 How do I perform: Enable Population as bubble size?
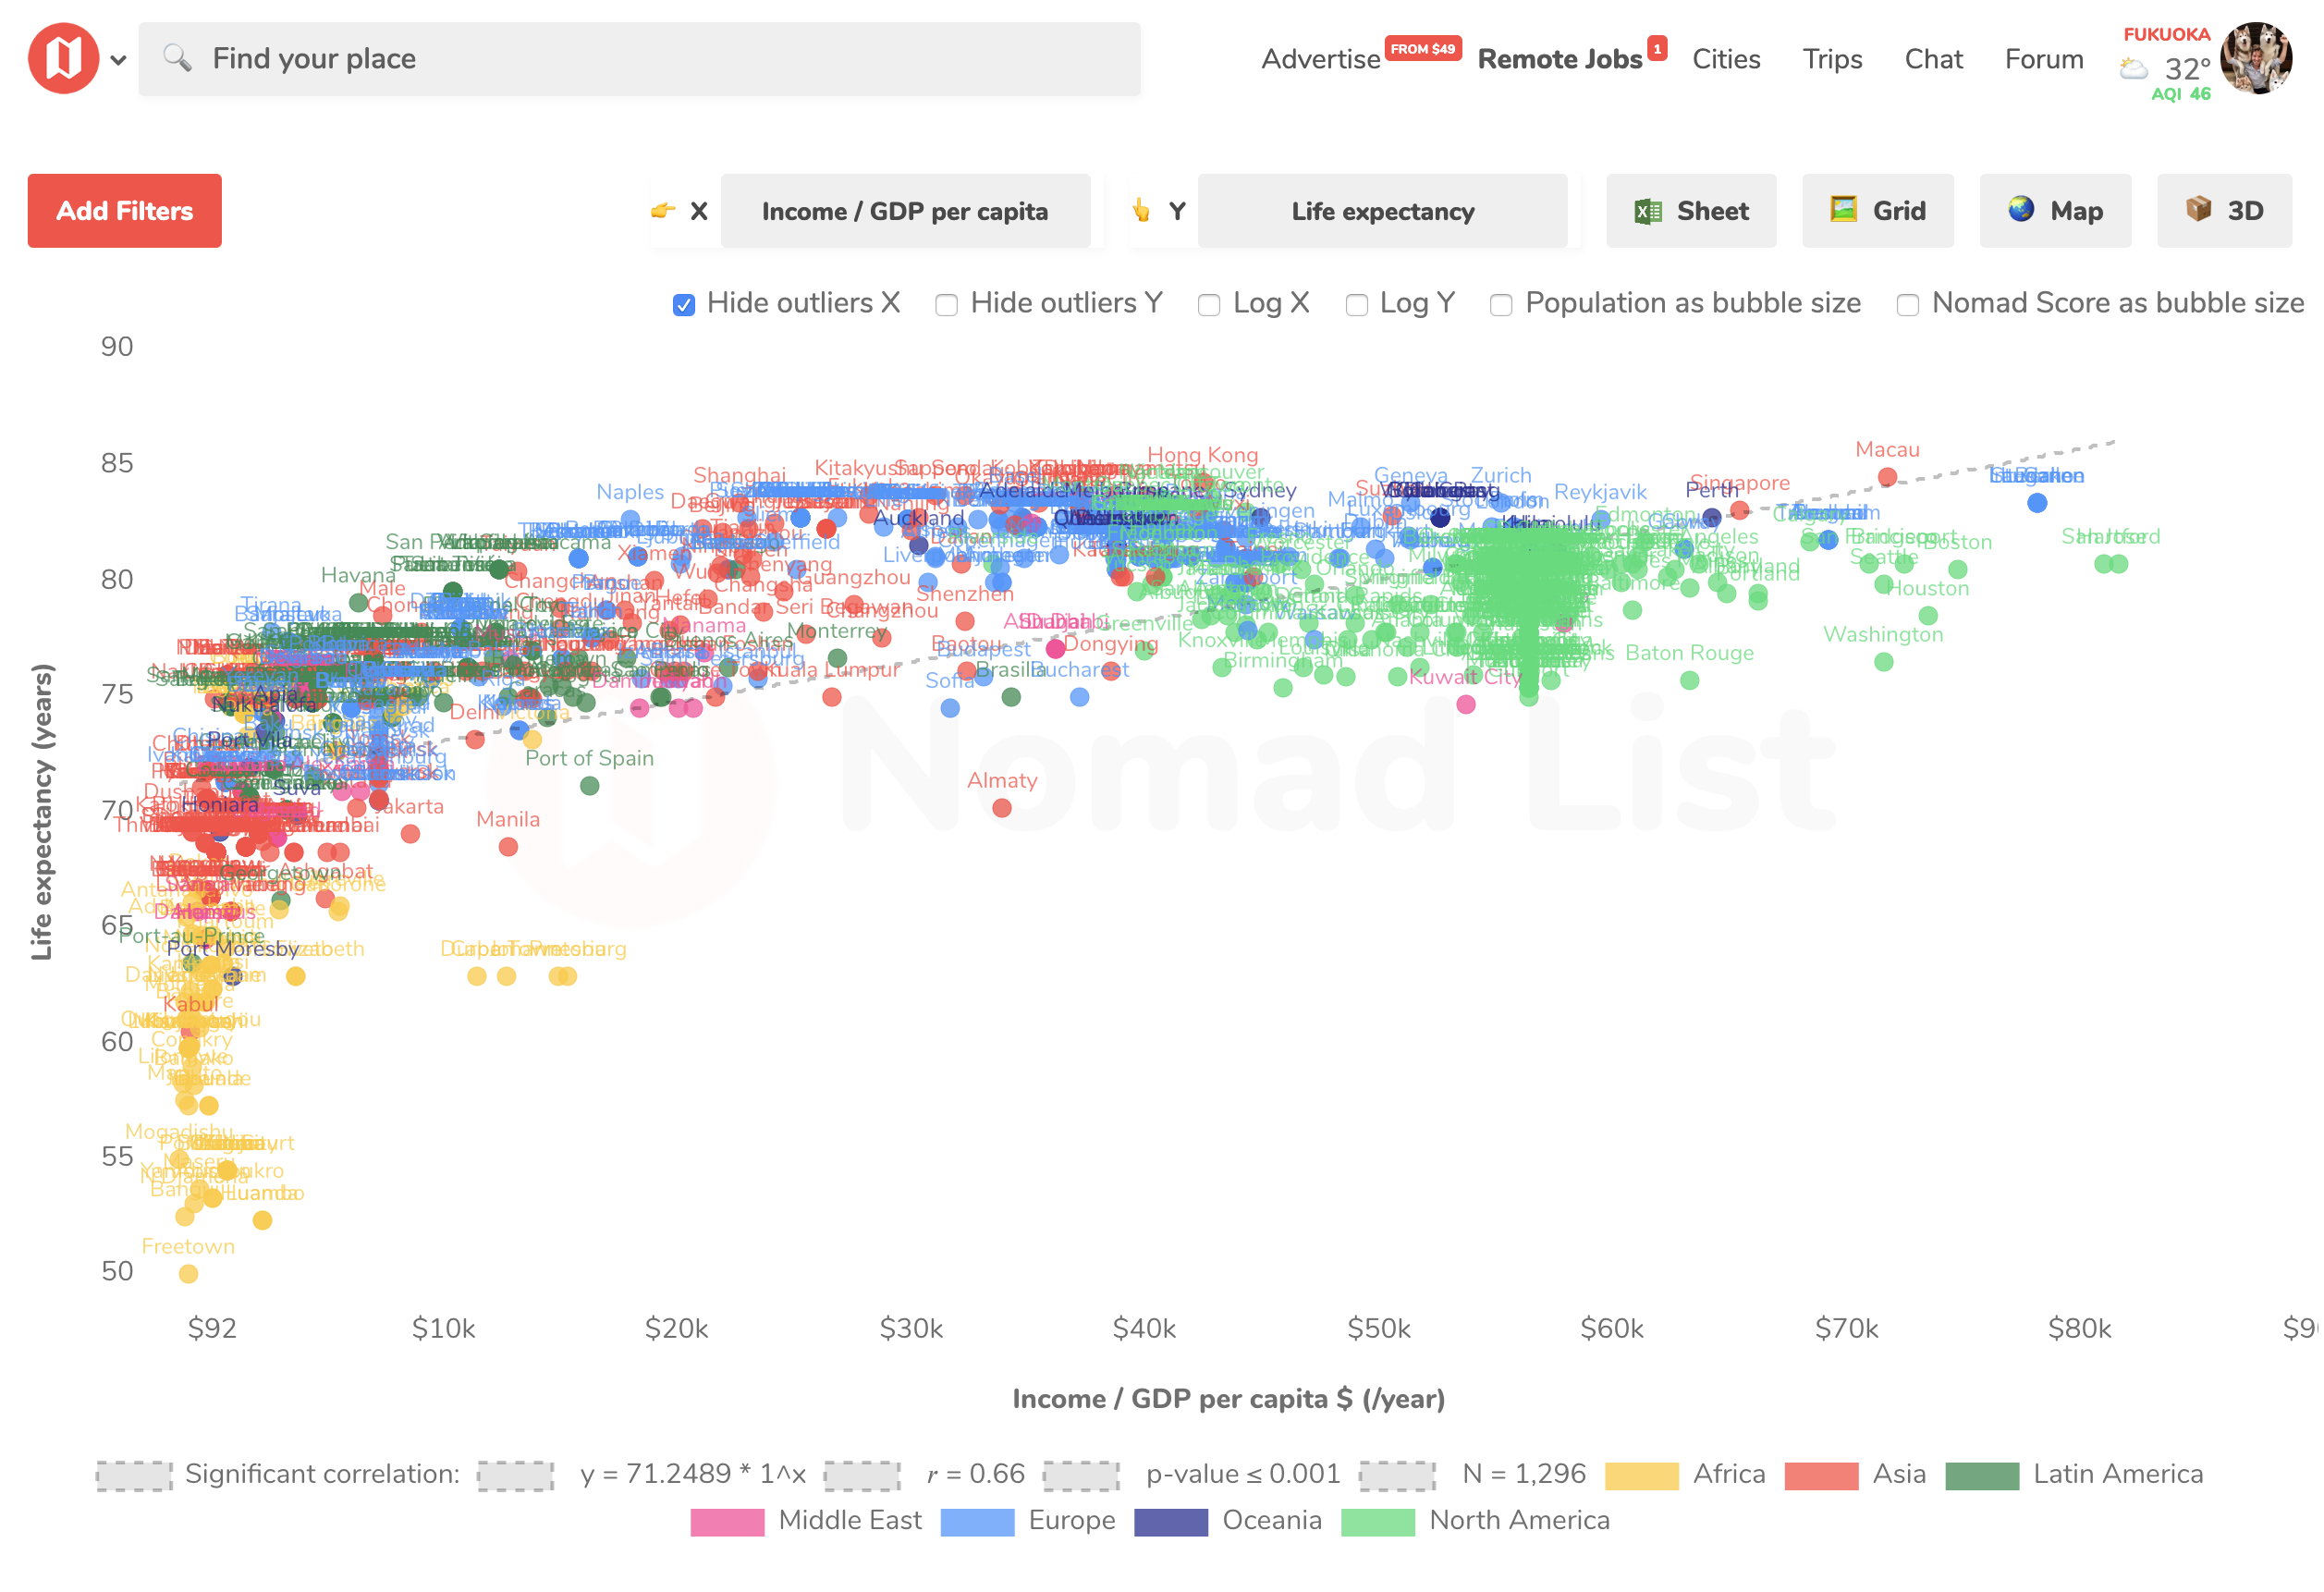1501,305
